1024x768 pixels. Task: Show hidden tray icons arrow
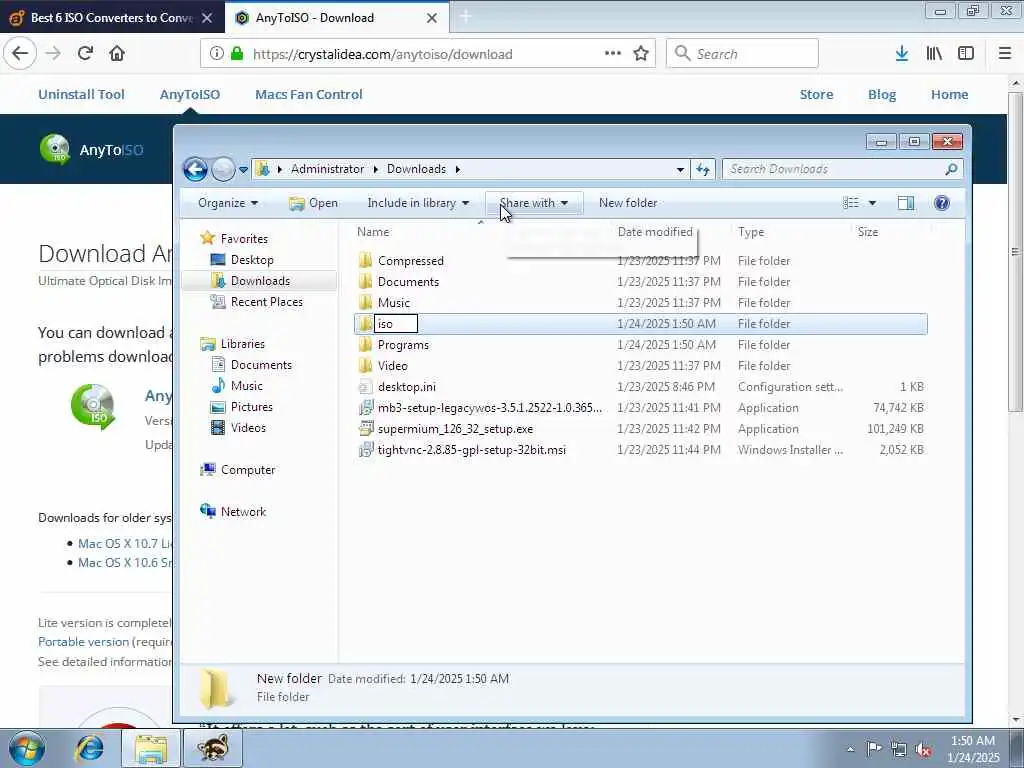click(850, 749)
